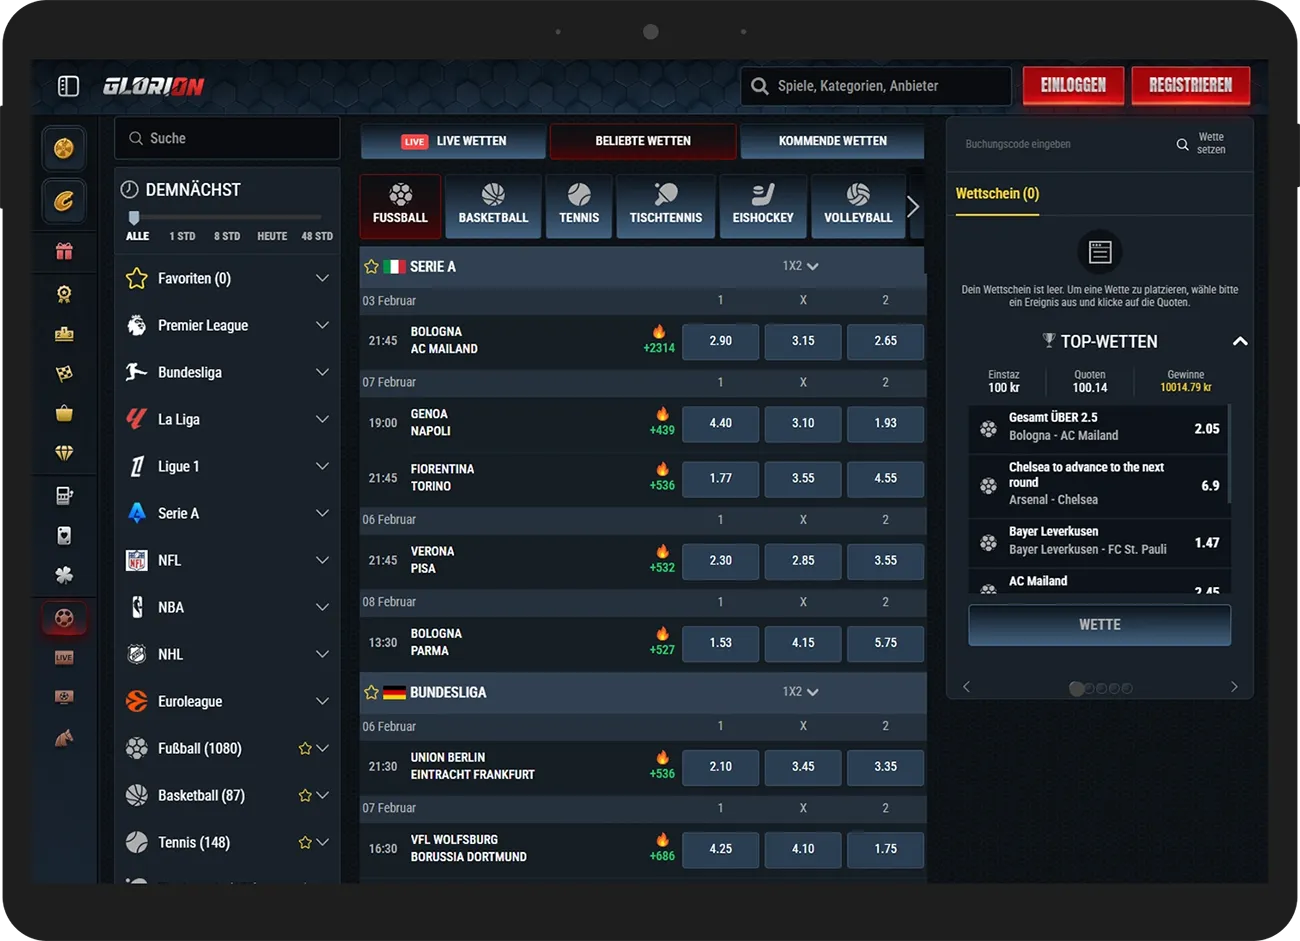Select the EISHOCKEY sport tab
This screenshot has height=941, width=1300.
click(x=763, y=206)
